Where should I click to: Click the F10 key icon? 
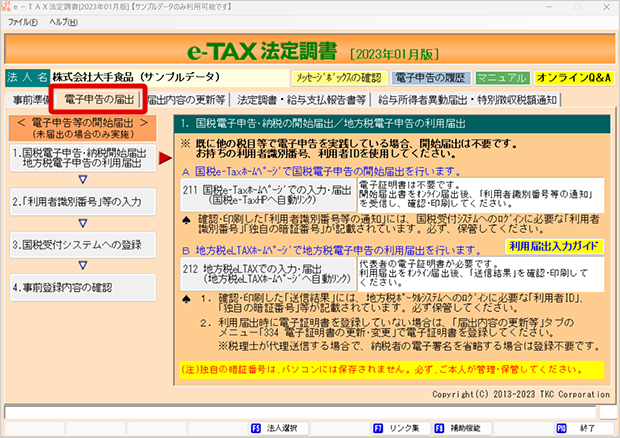tap(561, 428)
